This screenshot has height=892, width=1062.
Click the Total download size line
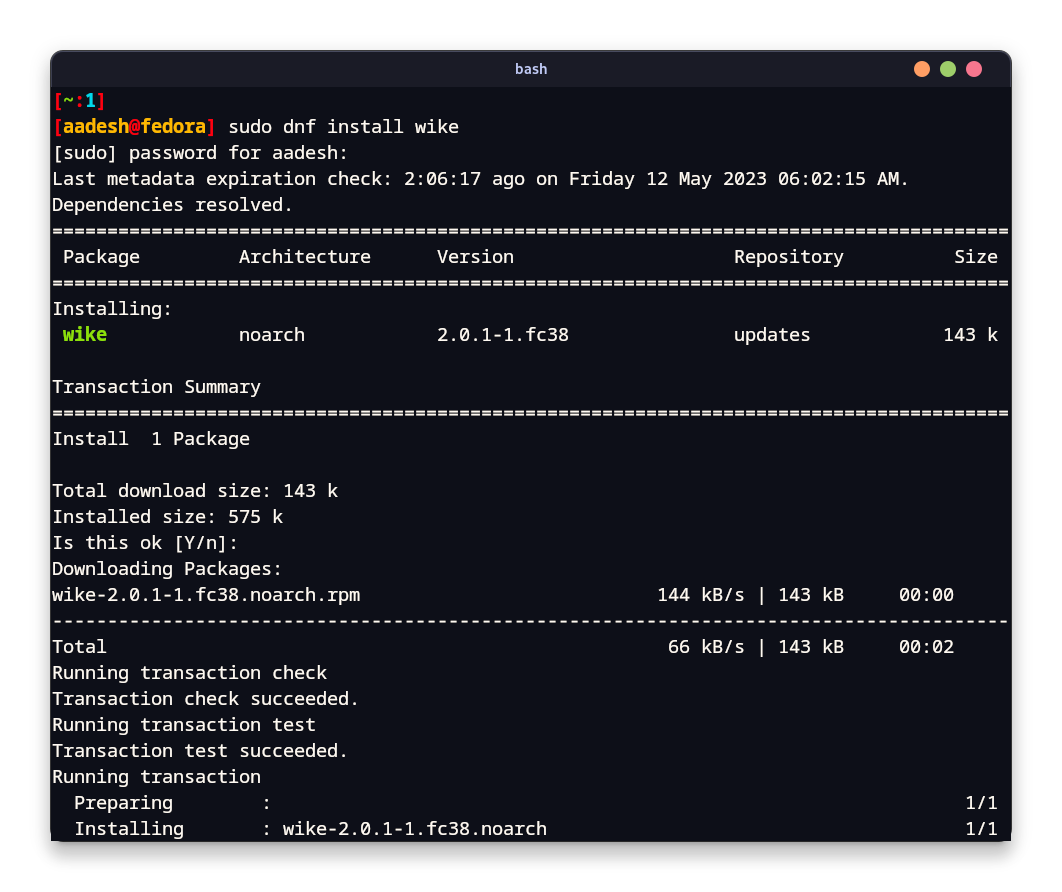click(x=194, y=490)
